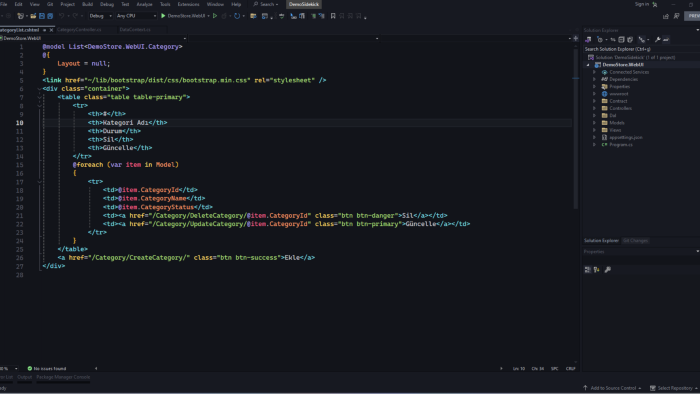Click the Undo arrow icon
The image size is (700, 394).
[62, 16]
